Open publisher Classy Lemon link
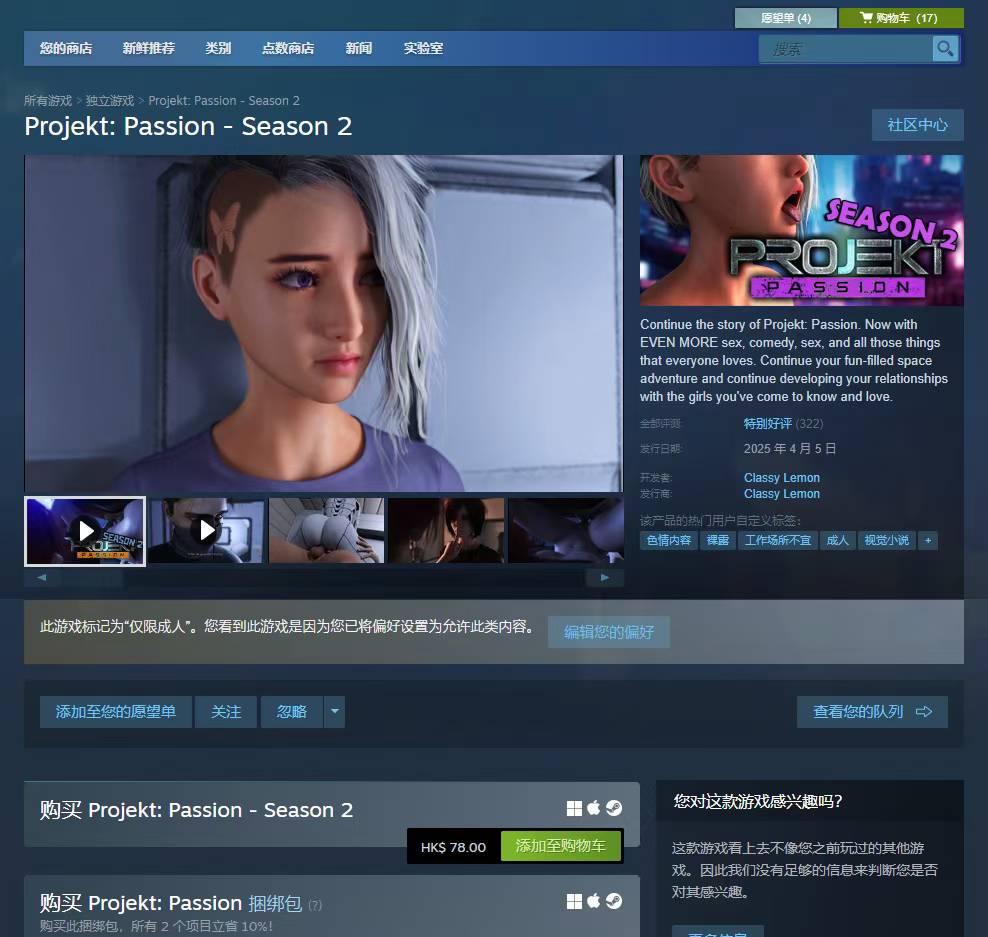This screenshot has height=937, width=988. coord(782,494)
